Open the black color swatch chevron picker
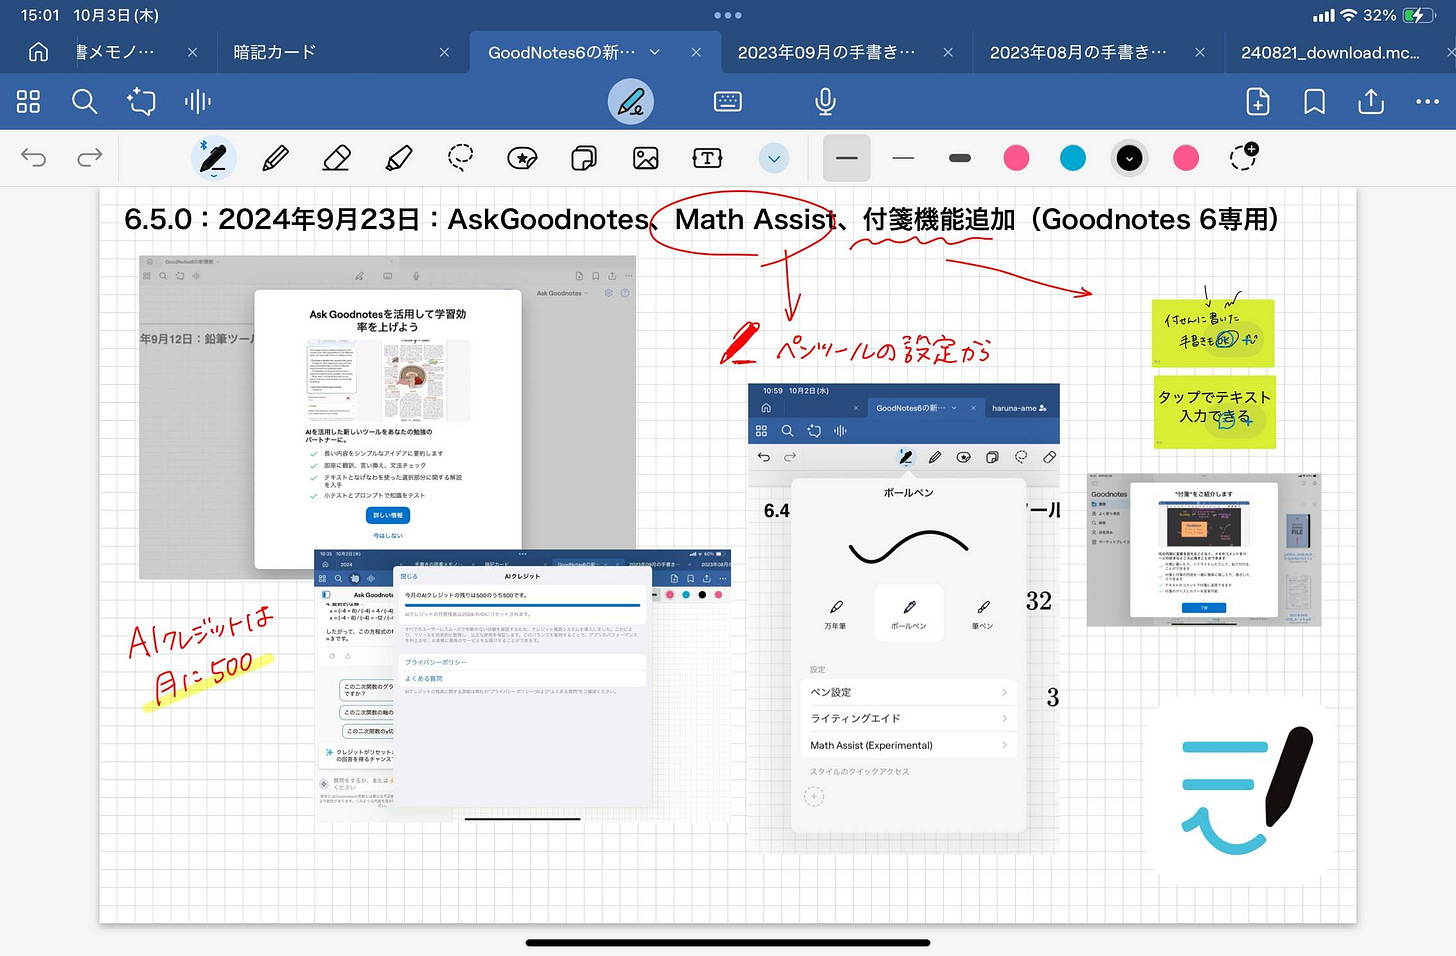The image size is (1456, 956). coord(1129,158)
